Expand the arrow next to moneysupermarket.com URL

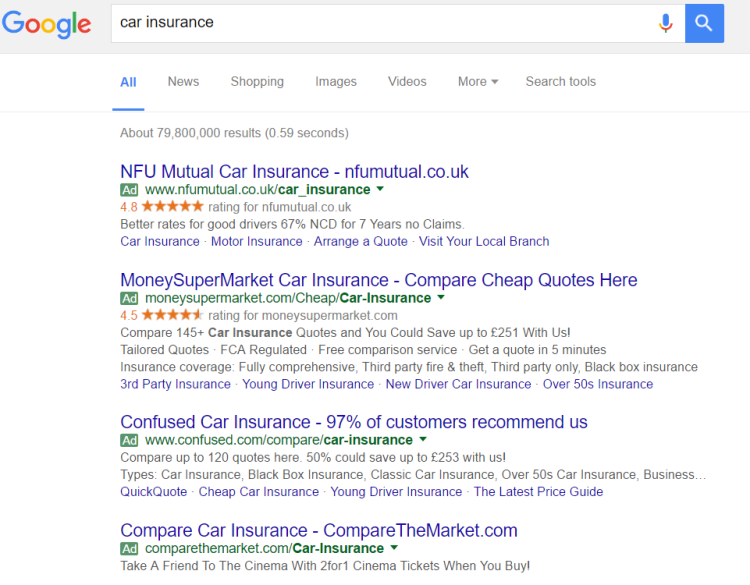coord(441,298)
